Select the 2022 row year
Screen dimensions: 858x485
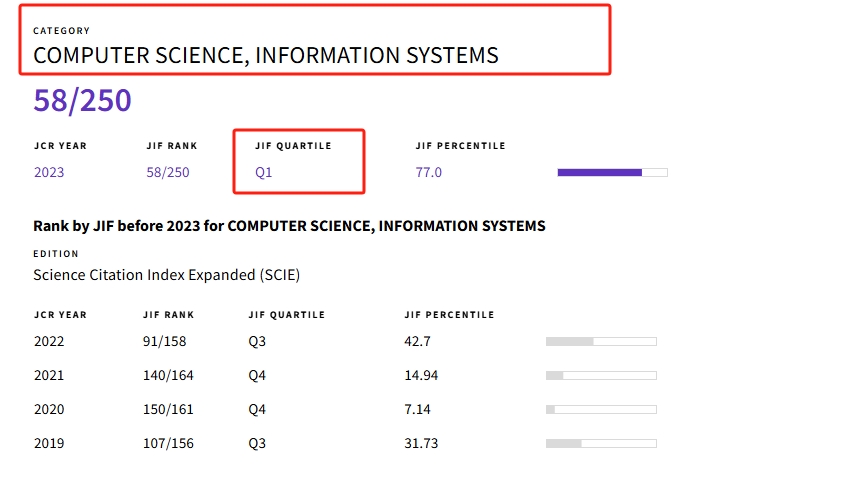tap(49, 341)
